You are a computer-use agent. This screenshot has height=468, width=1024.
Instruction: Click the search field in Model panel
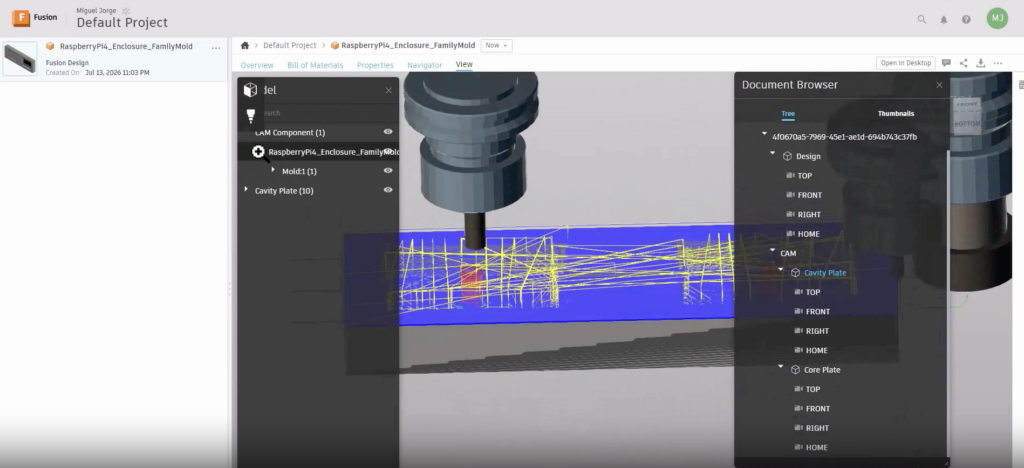[318, 113]
